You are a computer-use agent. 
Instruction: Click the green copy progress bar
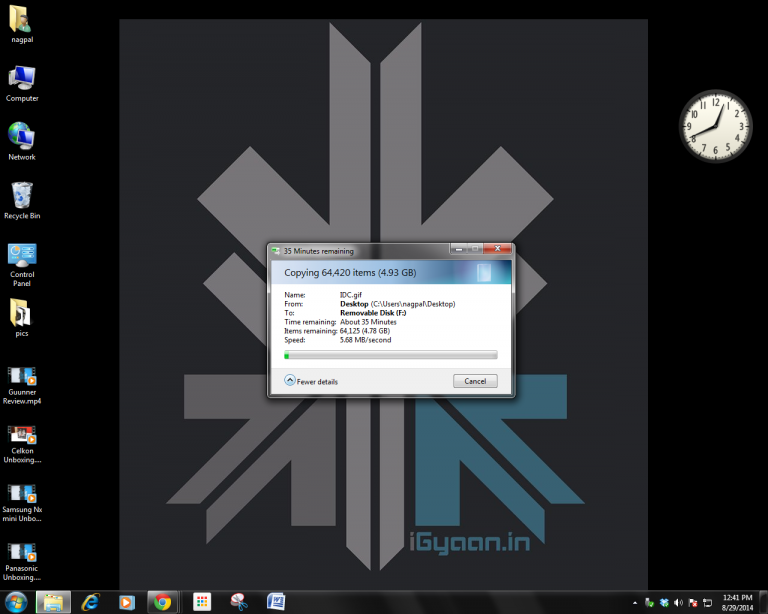pos(390,355)
